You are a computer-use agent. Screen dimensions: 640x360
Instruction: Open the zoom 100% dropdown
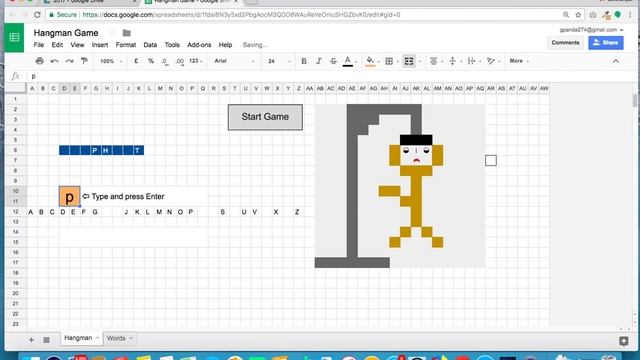click(111, 61)
